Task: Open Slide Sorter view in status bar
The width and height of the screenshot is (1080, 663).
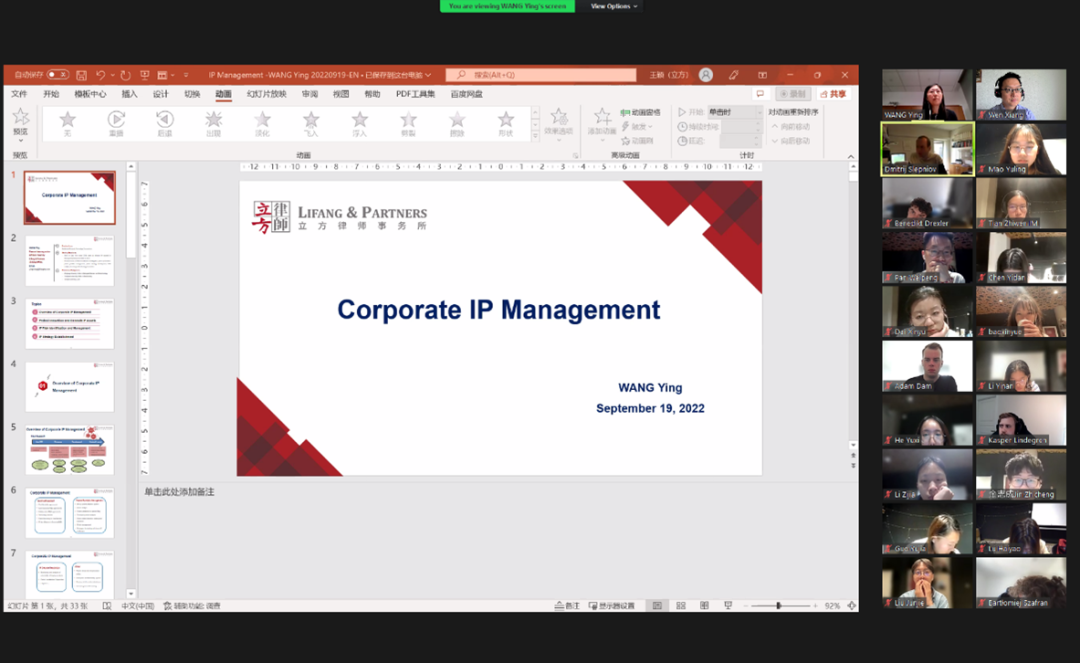Action: [681, 606]
